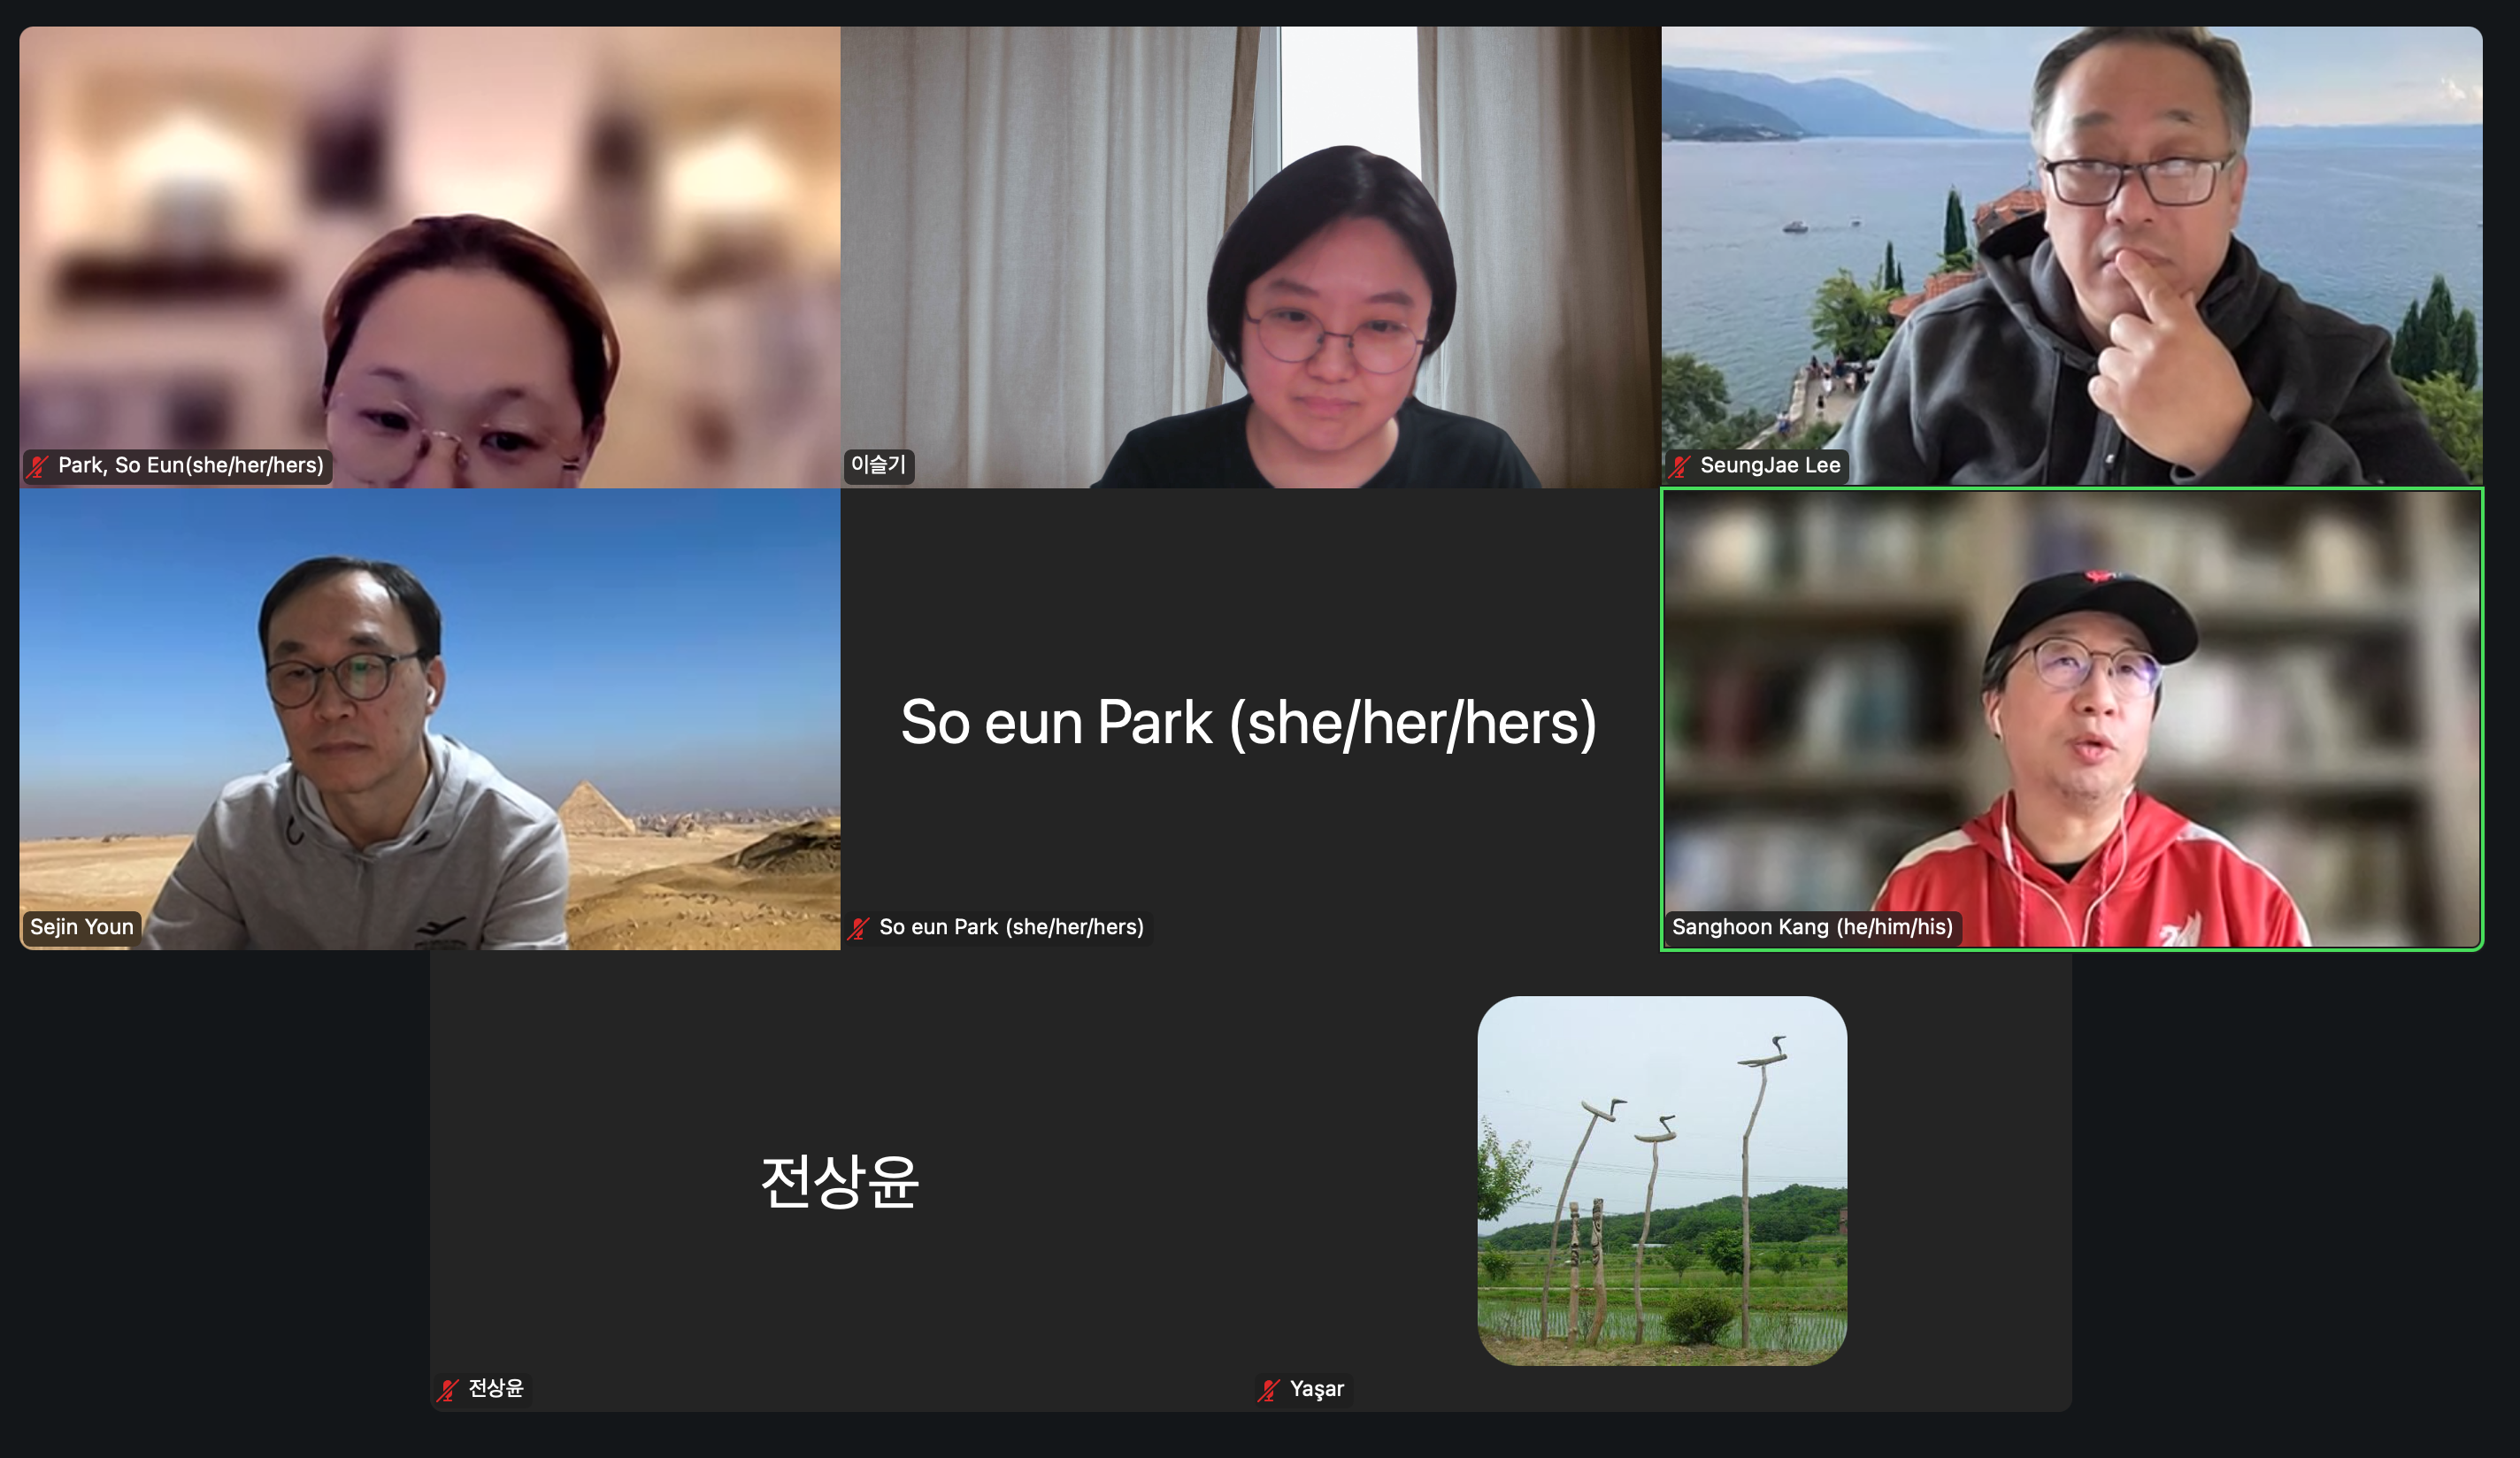Select the Sanghoon Kang (he/him/his) name label
This screenshot has width=2520, height=1458.
tap(1812, 927)
